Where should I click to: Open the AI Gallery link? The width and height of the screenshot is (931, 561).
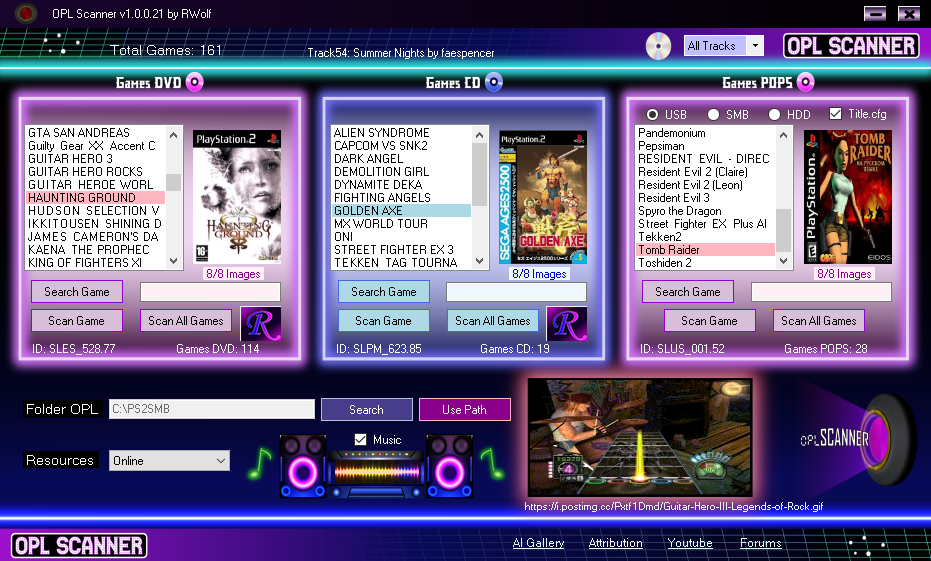click(539, 543)
